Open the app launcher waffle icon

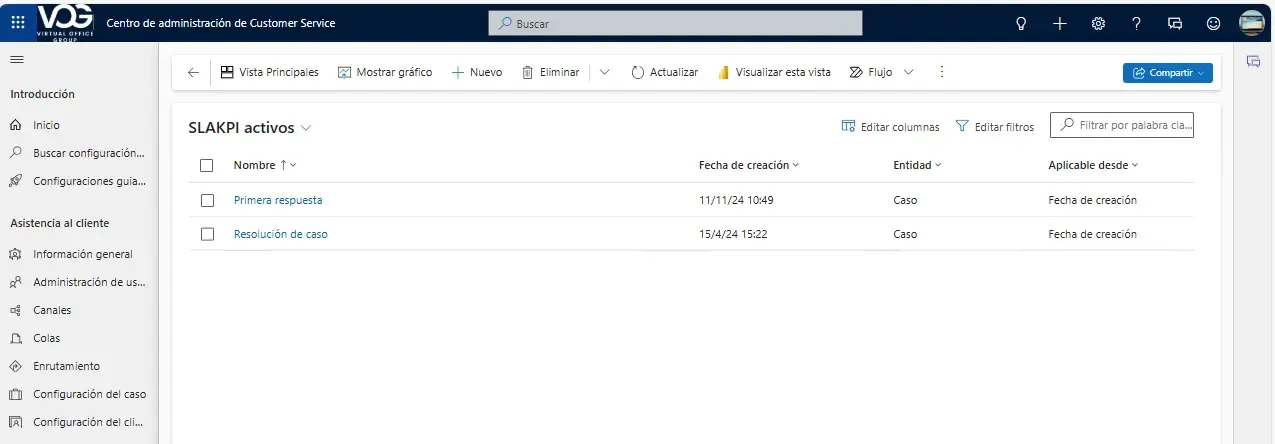18,22
